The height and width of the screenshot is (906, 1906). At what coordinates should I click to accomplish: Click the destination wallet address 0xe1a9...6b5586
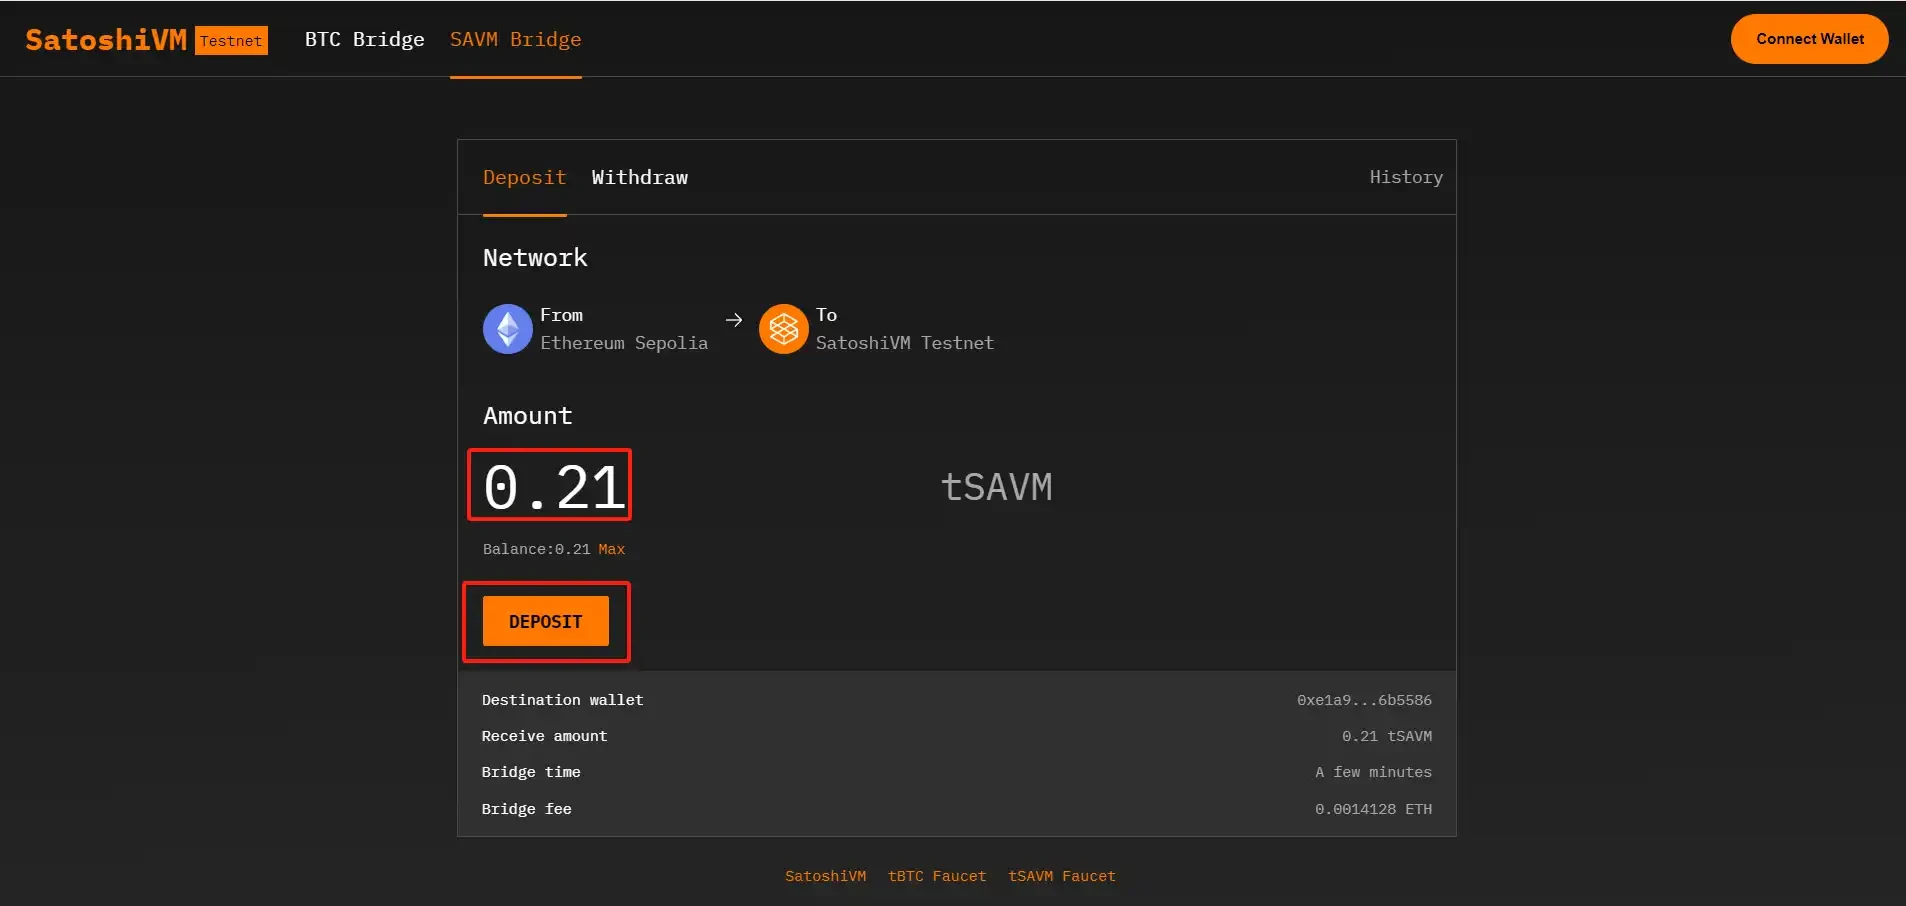(1363, 700)
